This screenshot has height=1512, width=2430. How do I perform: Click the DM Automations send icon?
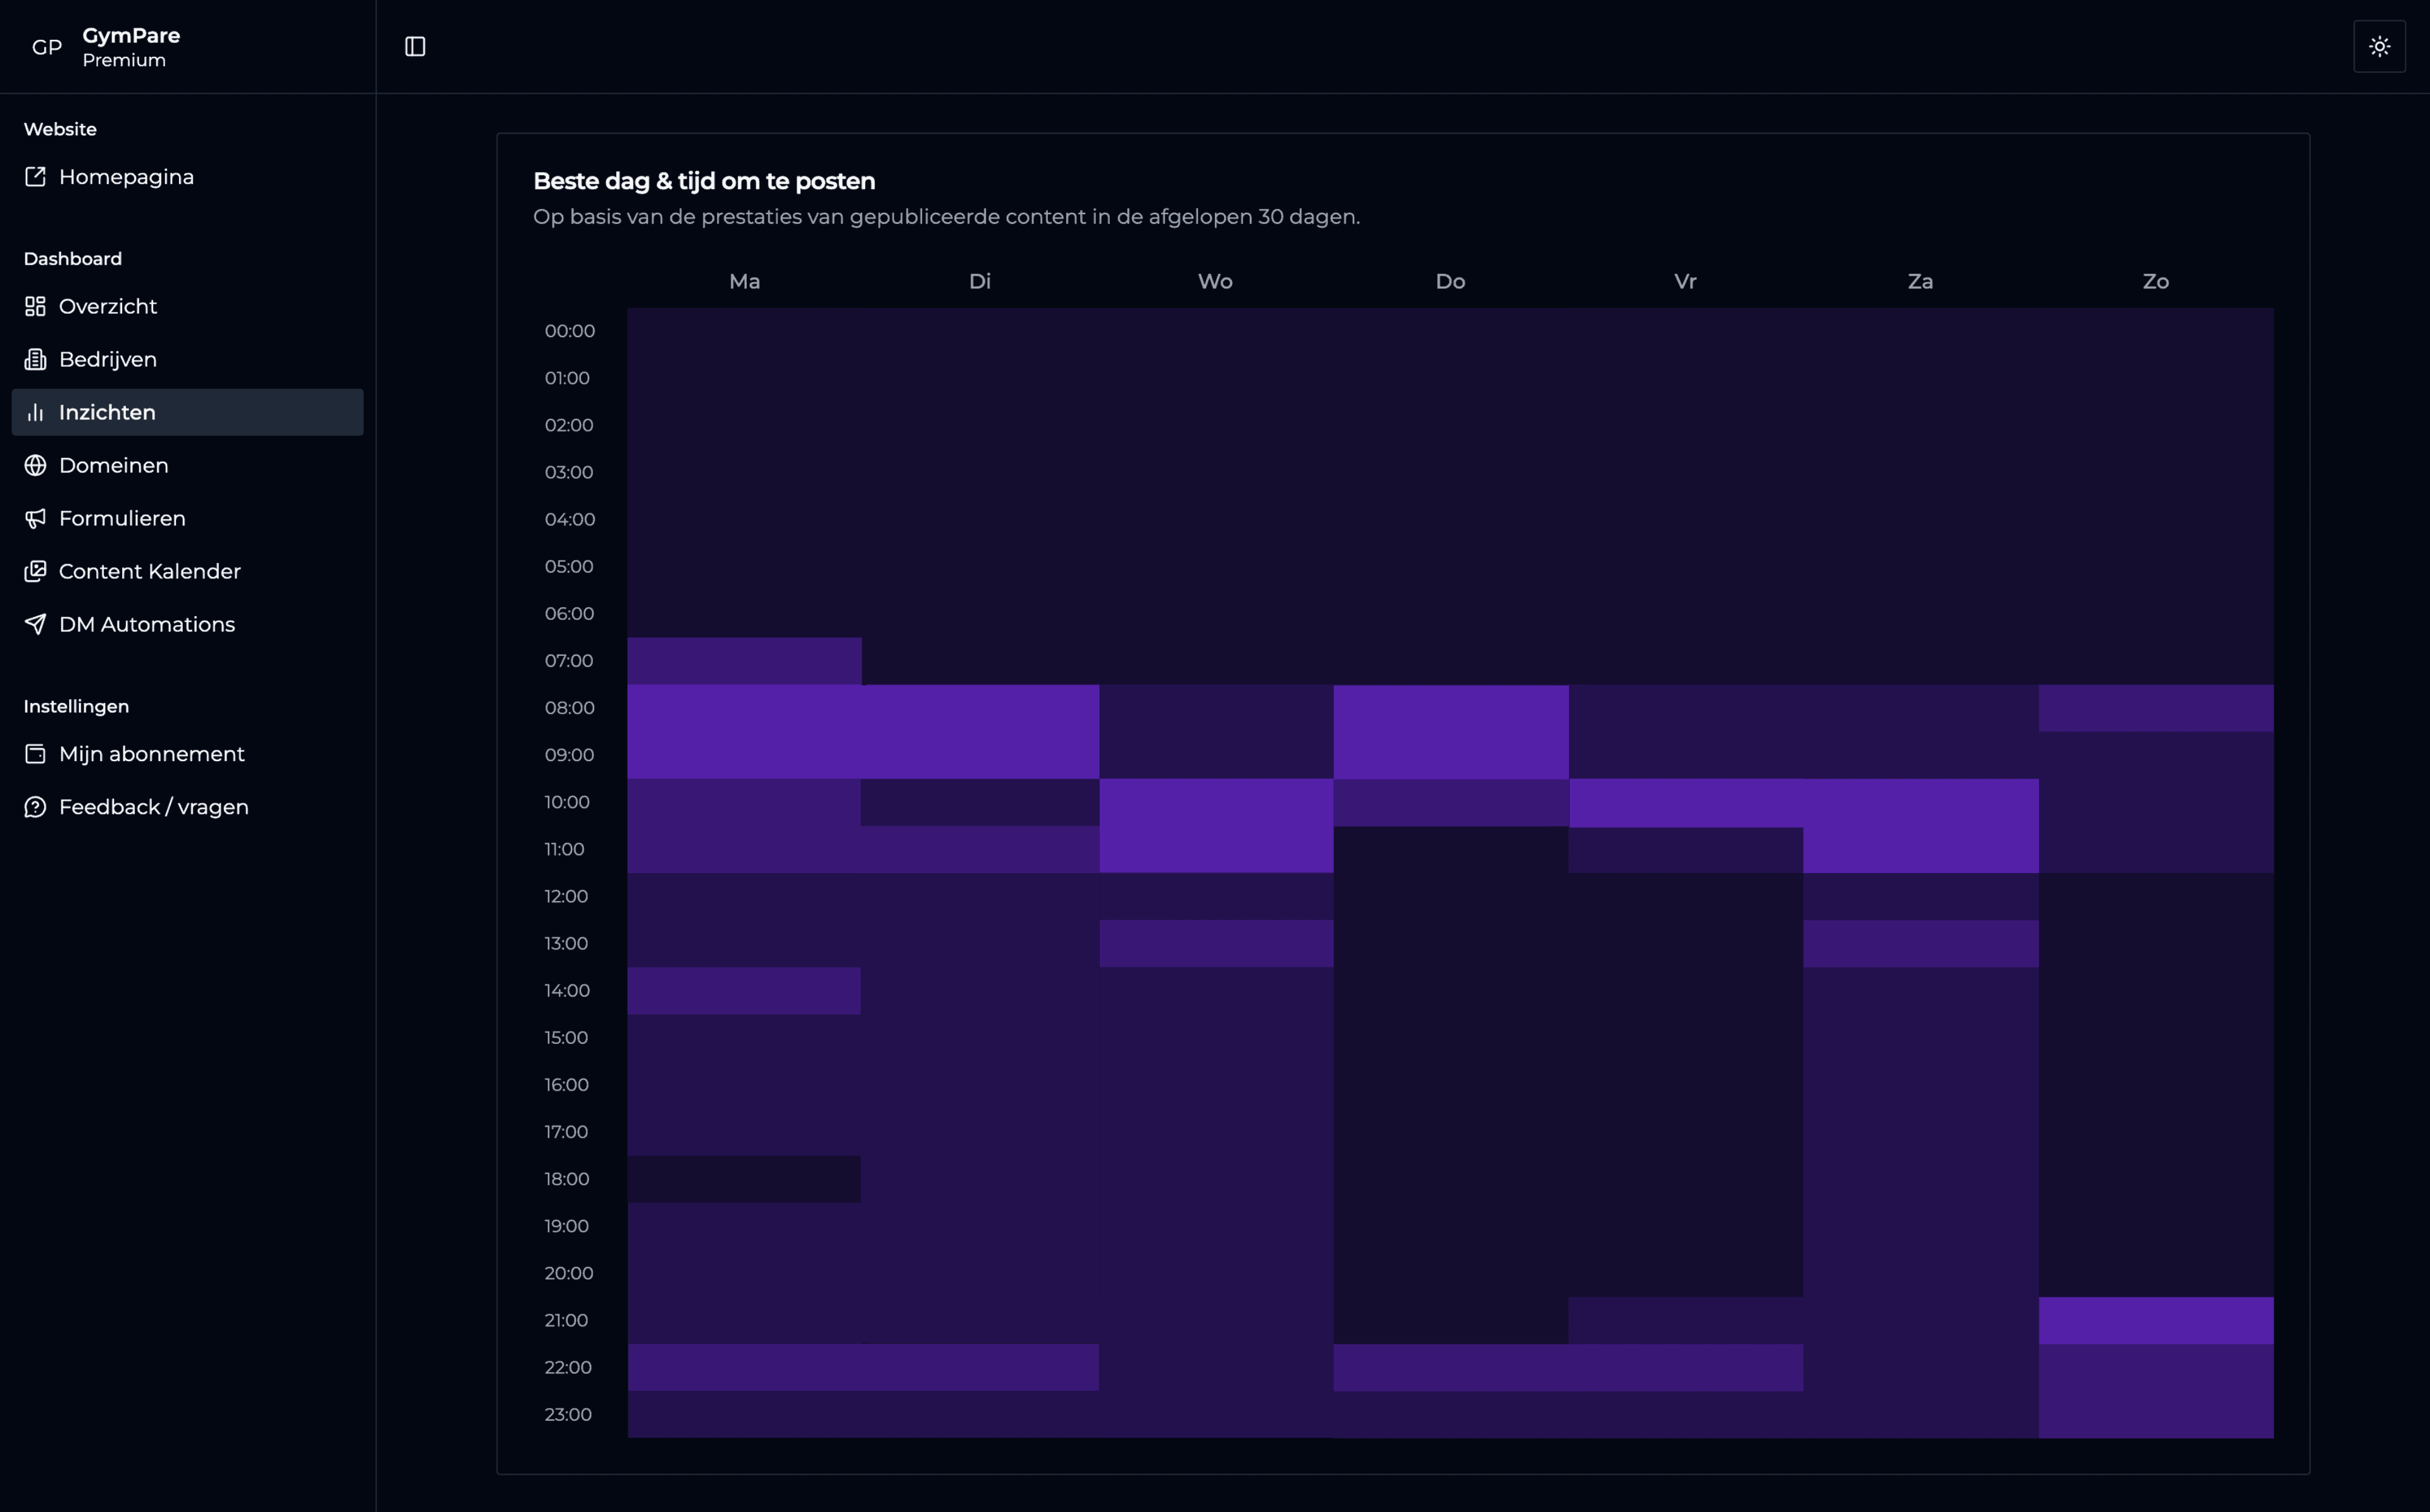tap(35, 623)
